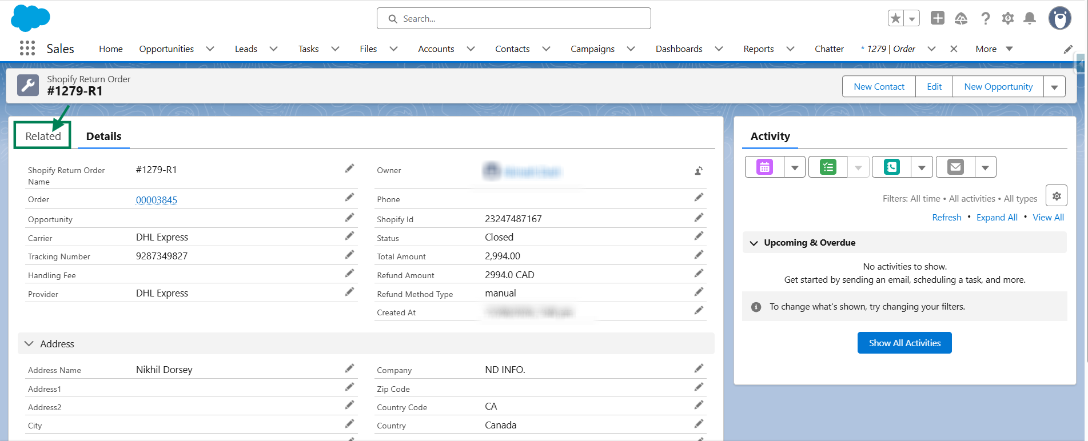Expand the Campaigns tab dropdown chevron
This screenshot has height=441, width=1088.
click(x=631, y=49)
